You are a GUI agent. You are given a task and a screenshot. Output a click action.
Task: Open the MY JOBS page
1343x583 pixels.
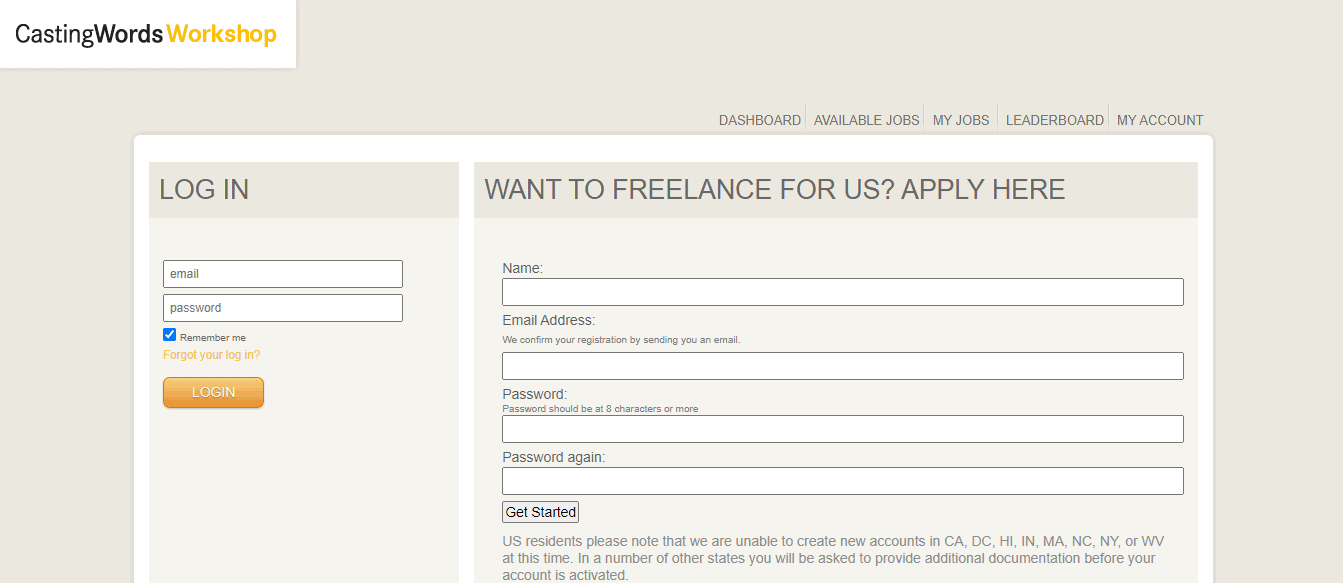pos(961,120)
